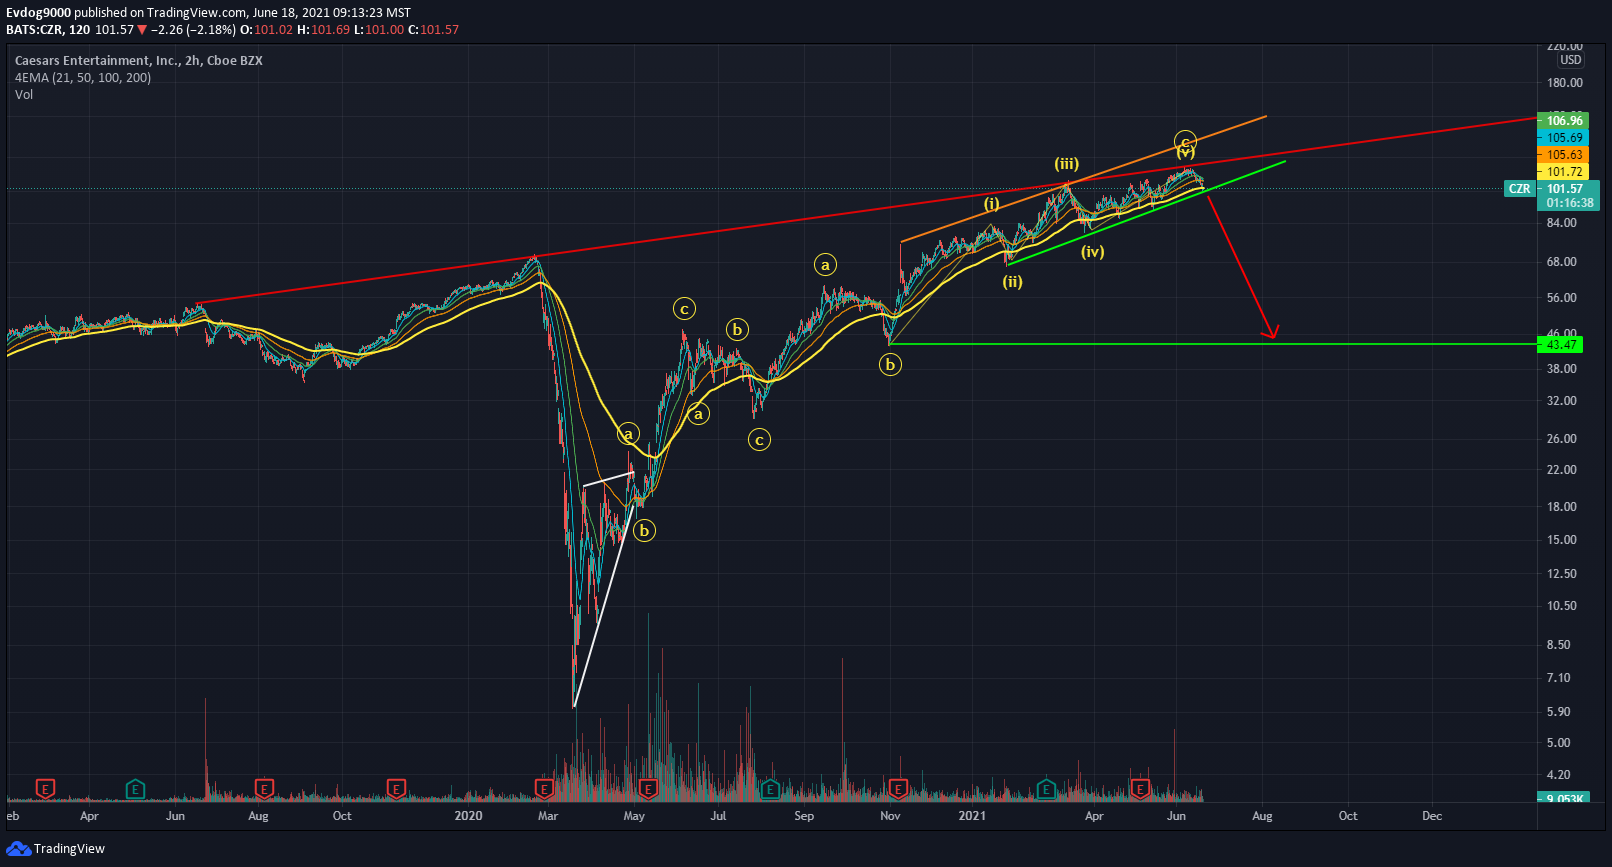Click the green 106.96 price label
1612x867 pixels.
(1564, 121)
